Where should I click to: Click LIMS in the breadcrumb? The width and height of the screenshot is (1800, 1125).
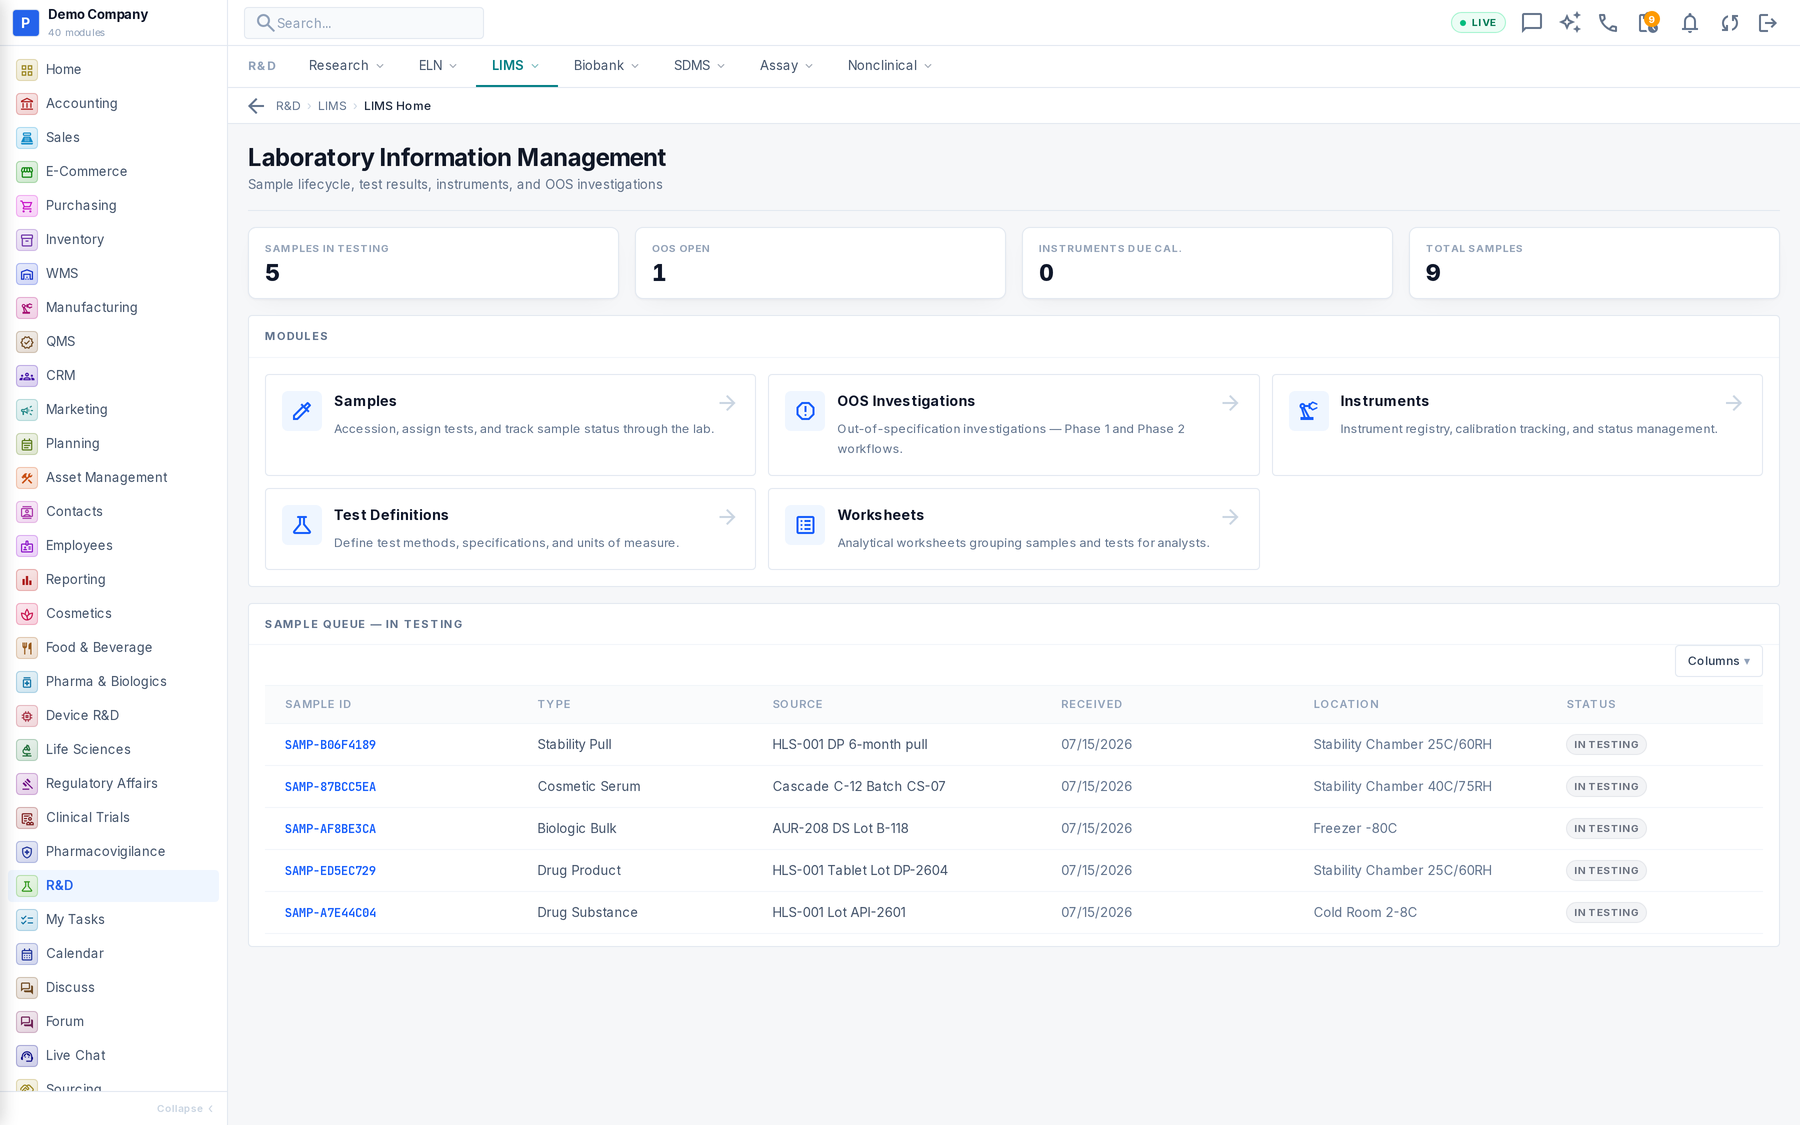(332, 106)
